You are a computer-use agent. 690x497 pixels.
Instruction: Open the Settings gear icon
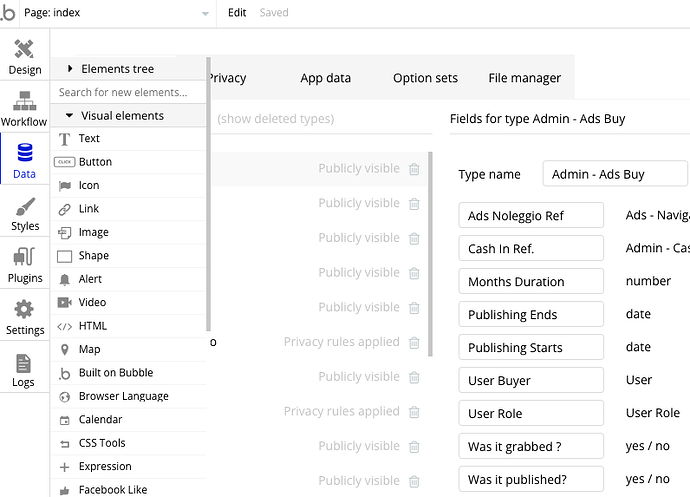25,310
